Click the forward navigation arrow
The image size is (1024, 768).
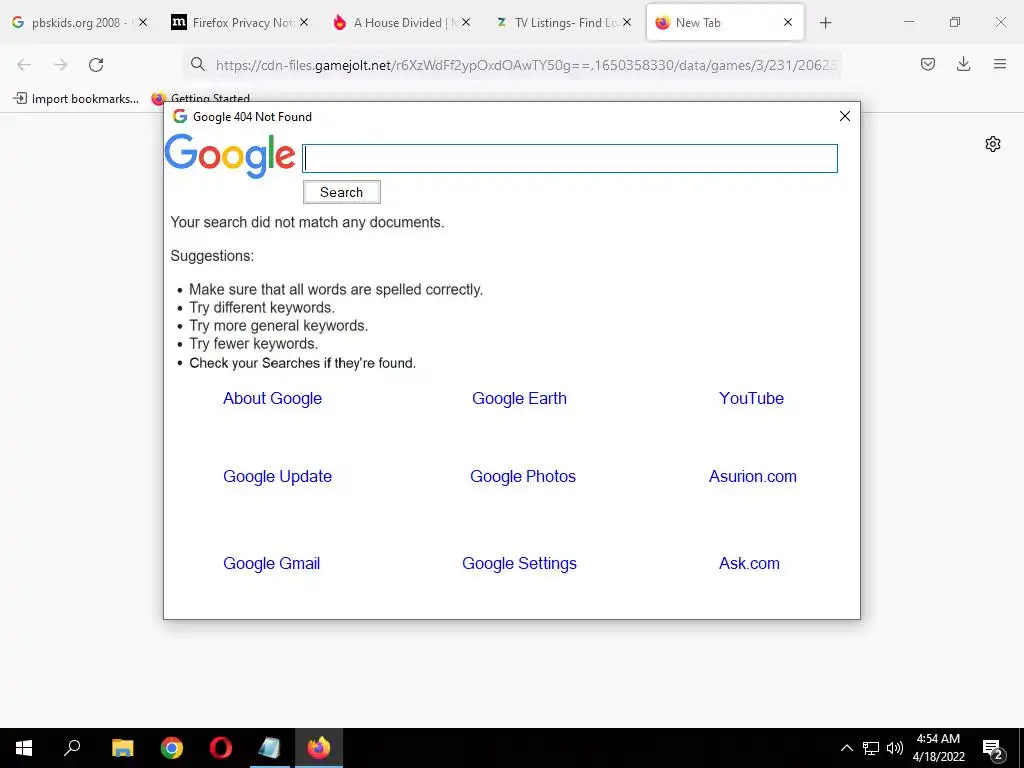pyautogui.click(x=60, y=65)
